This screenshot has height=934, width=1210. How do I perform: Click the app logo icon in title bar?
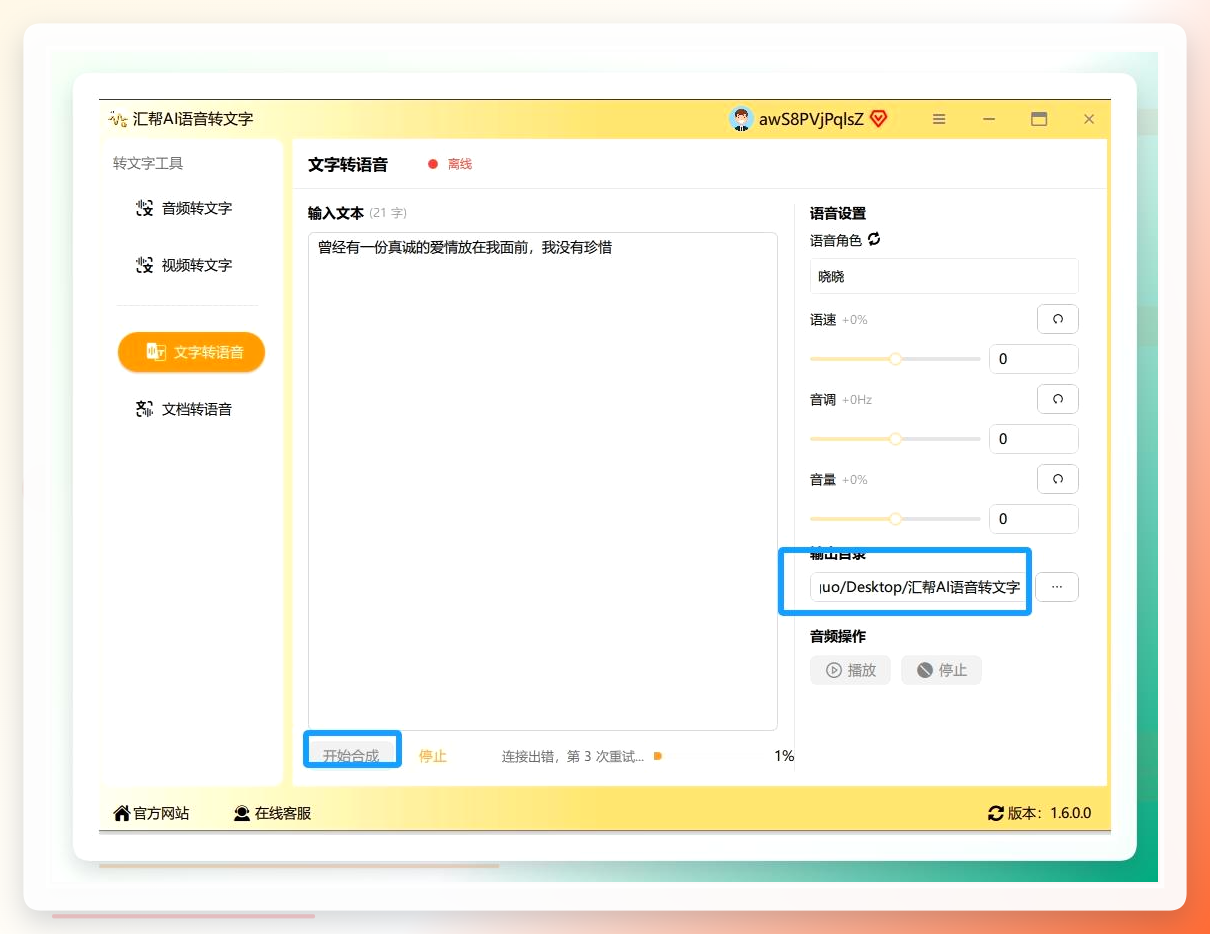(119, 119)
